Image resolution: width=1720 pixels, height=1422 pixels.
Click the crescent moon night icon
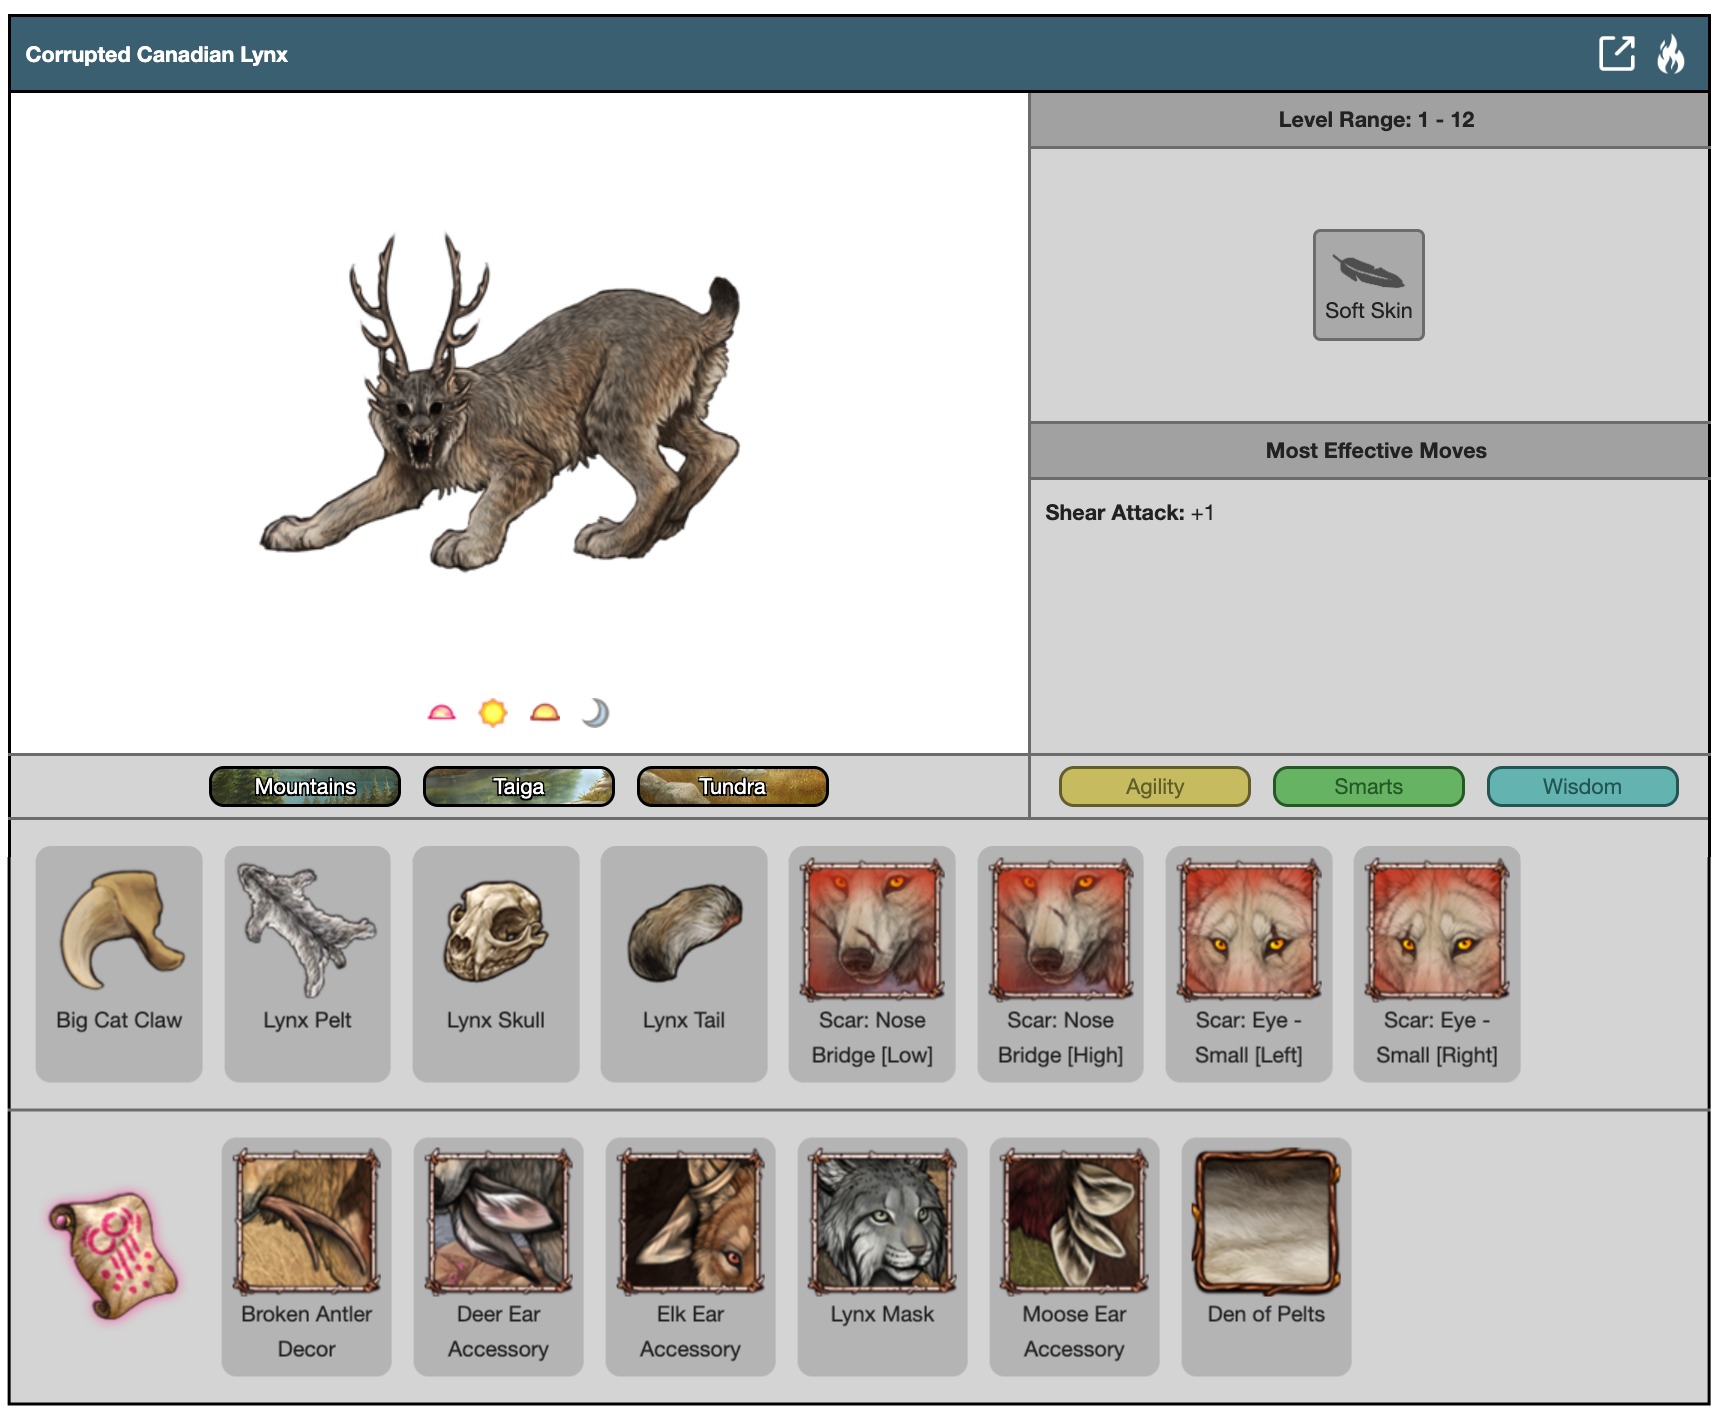coord(596,713)
